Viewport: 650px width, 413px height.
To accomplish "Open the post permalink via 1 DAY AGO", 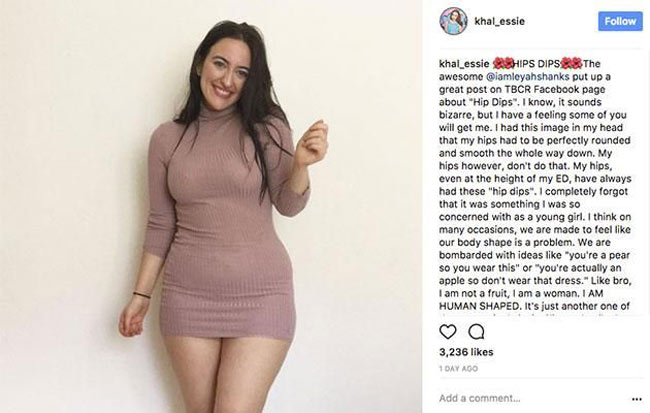I will click(458, 368).
